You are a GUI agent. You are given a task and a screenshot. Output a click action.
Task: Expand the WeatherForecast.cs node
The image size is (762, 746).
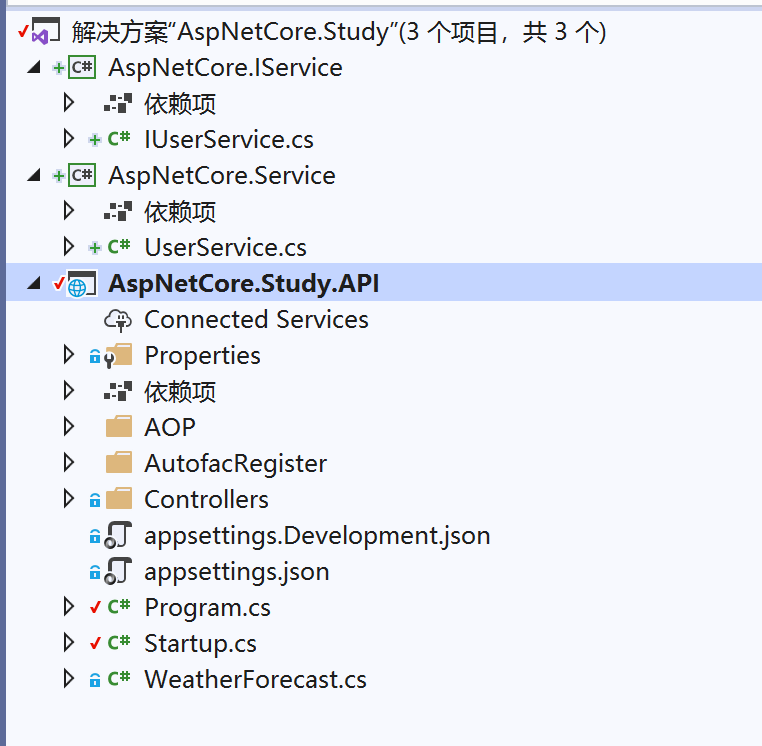(69, 678)
